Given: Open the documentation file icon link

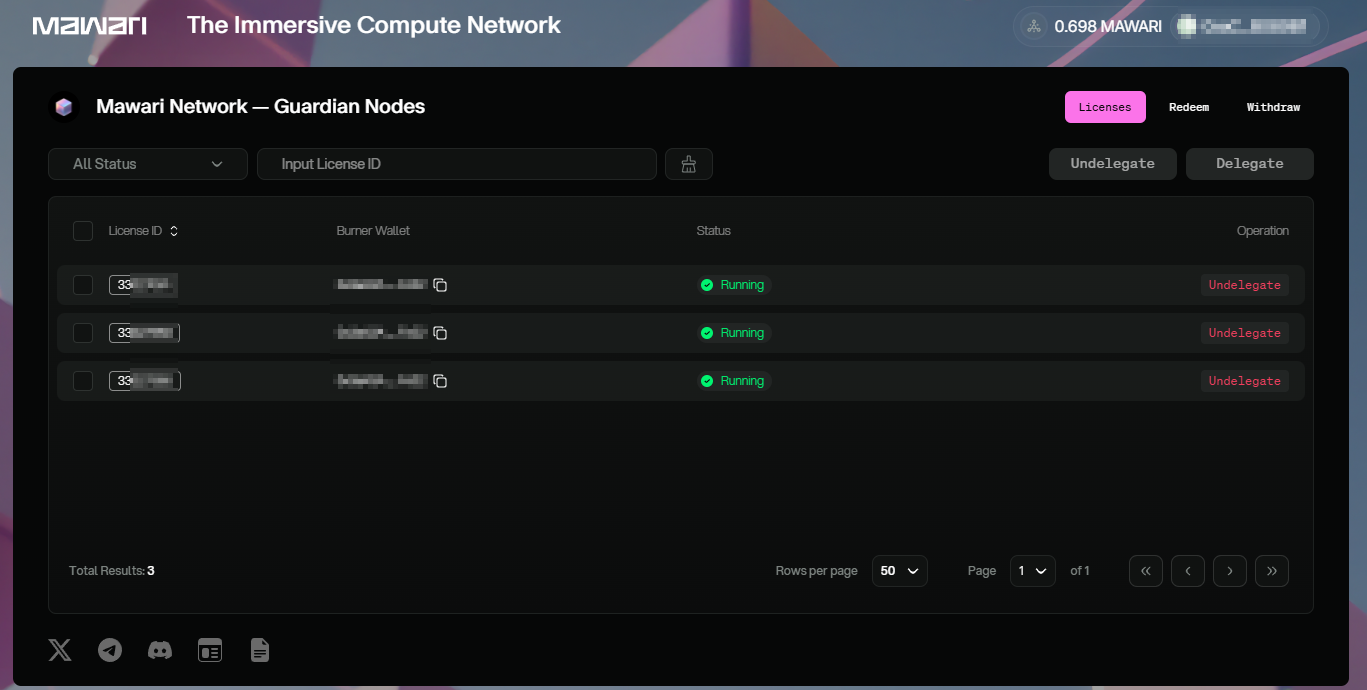Looking at the screenshot, I should point(260,650).
